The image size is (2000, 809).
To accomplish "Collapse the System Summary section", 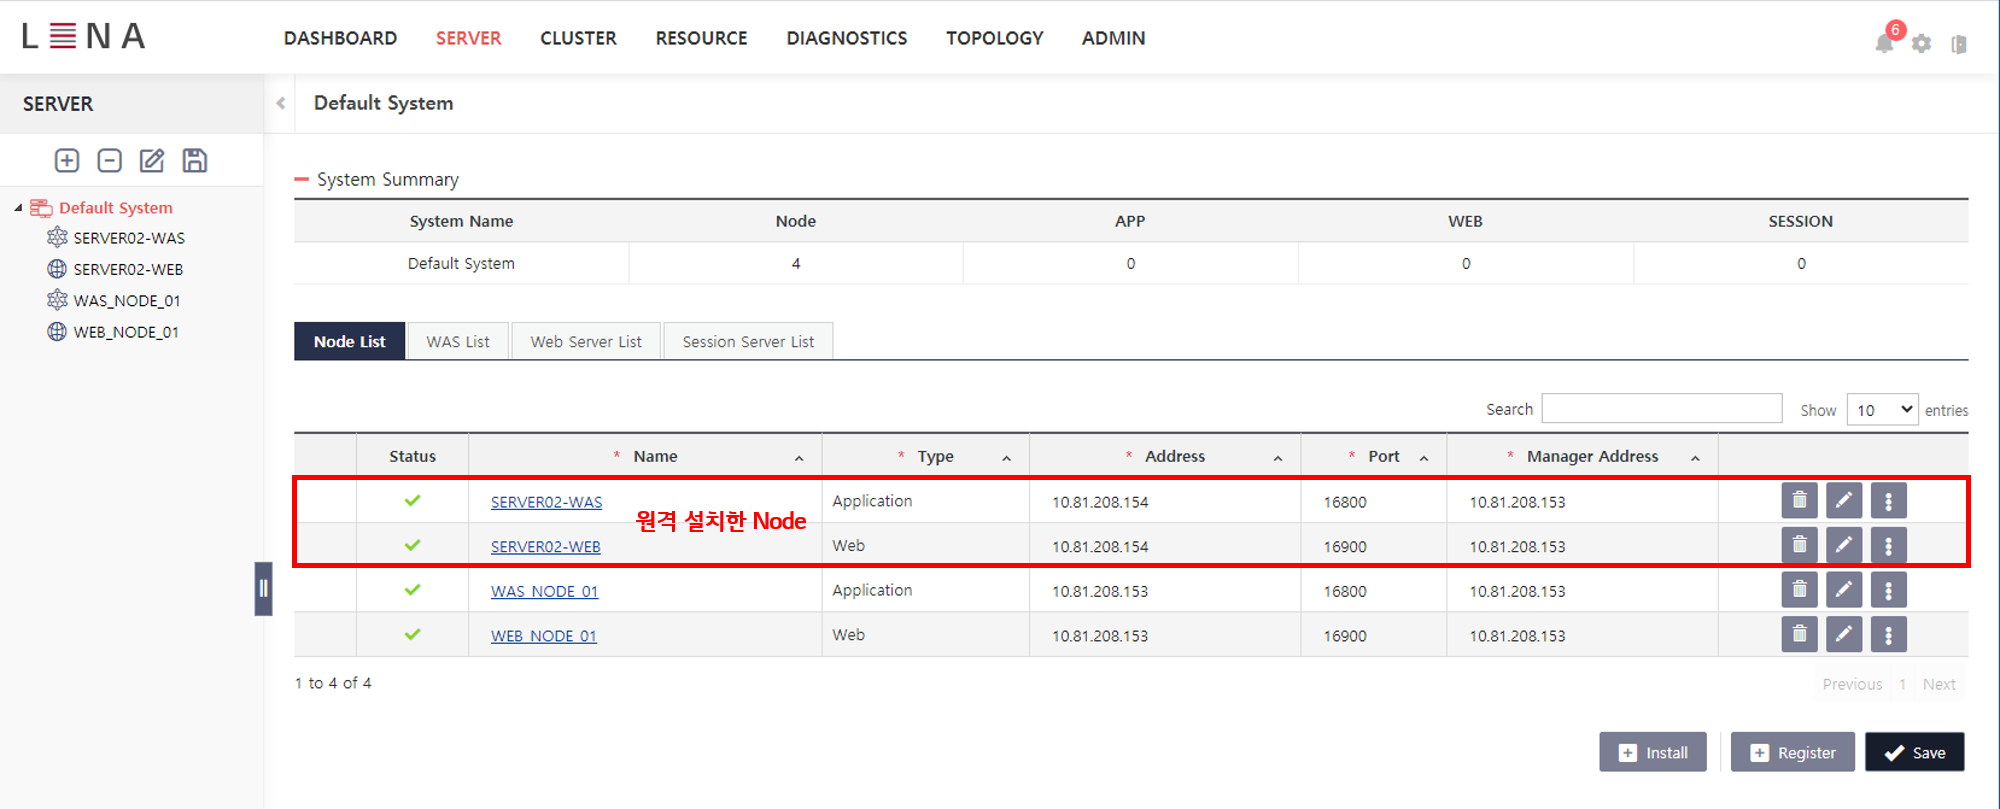I will tap(301, 180).
